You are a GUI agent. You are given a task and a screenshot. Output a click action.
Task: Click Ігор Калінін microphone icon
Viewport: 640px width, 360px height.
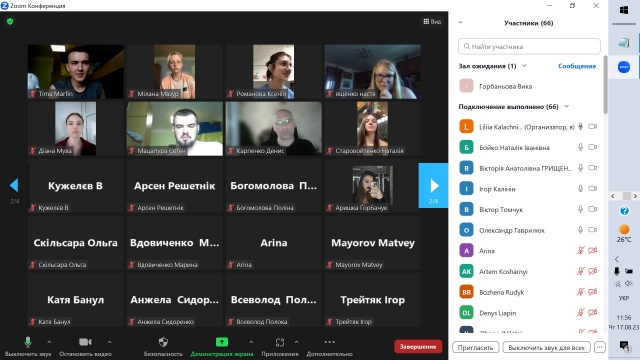580,189
